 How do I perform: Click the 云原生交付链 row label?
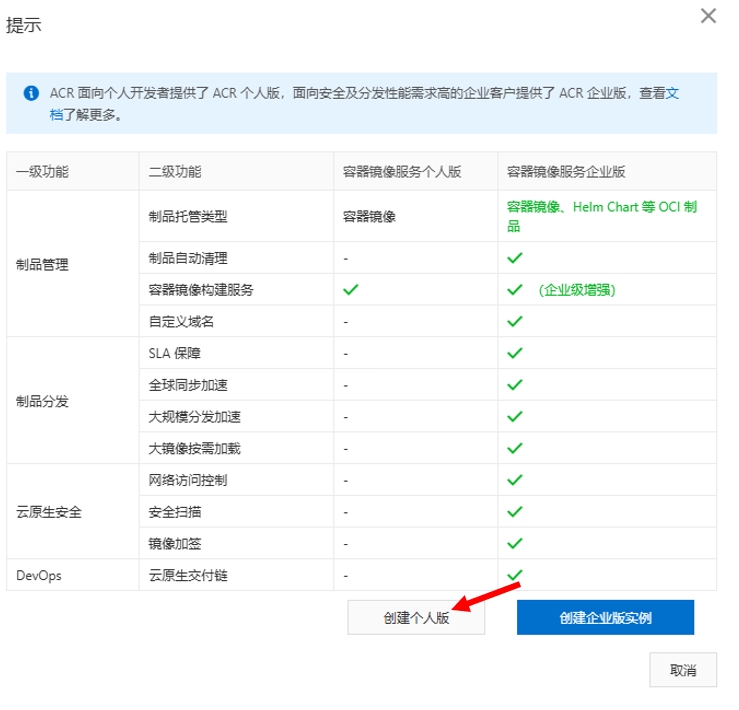tap(188, 575)
